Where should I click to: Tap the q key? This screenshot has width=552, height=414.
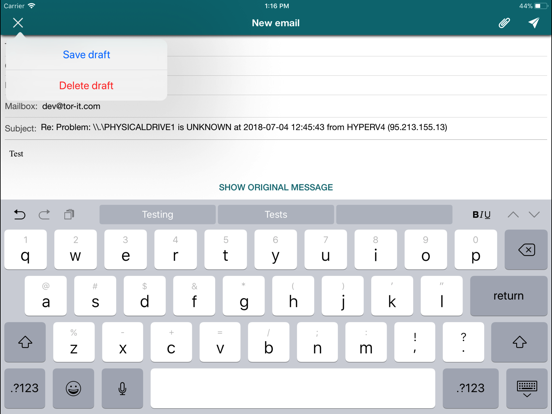pyautogui.click(x=25, y=250)
